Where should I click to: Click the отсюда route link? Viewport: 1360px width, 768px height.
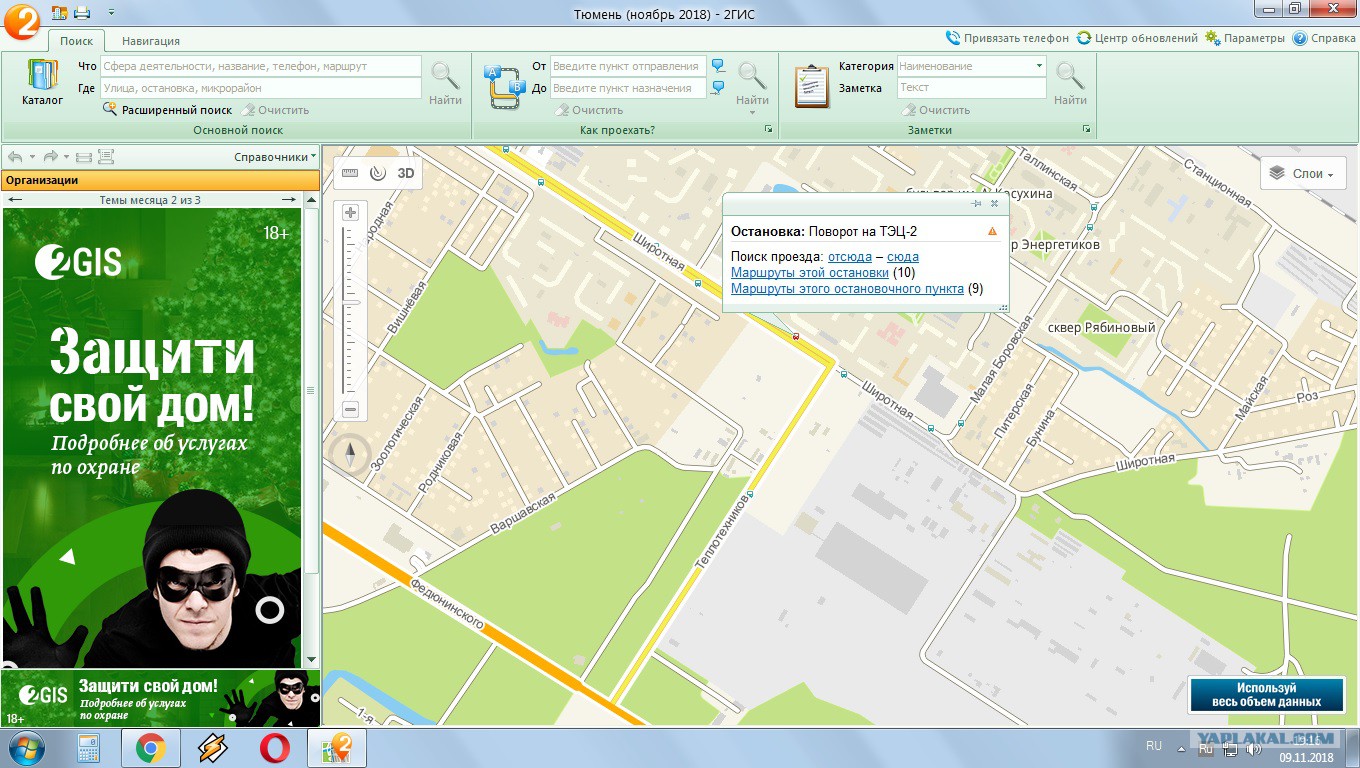pyautogui.click(x=850, y=257)
